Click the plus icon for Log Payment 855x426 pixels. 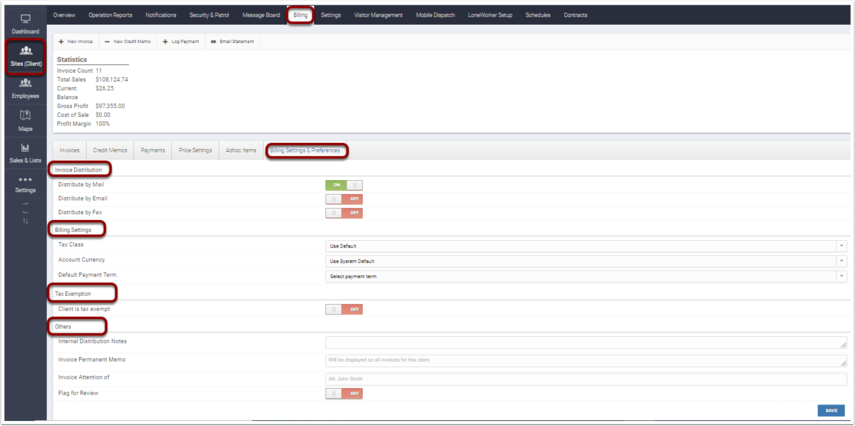pos(165,41)
